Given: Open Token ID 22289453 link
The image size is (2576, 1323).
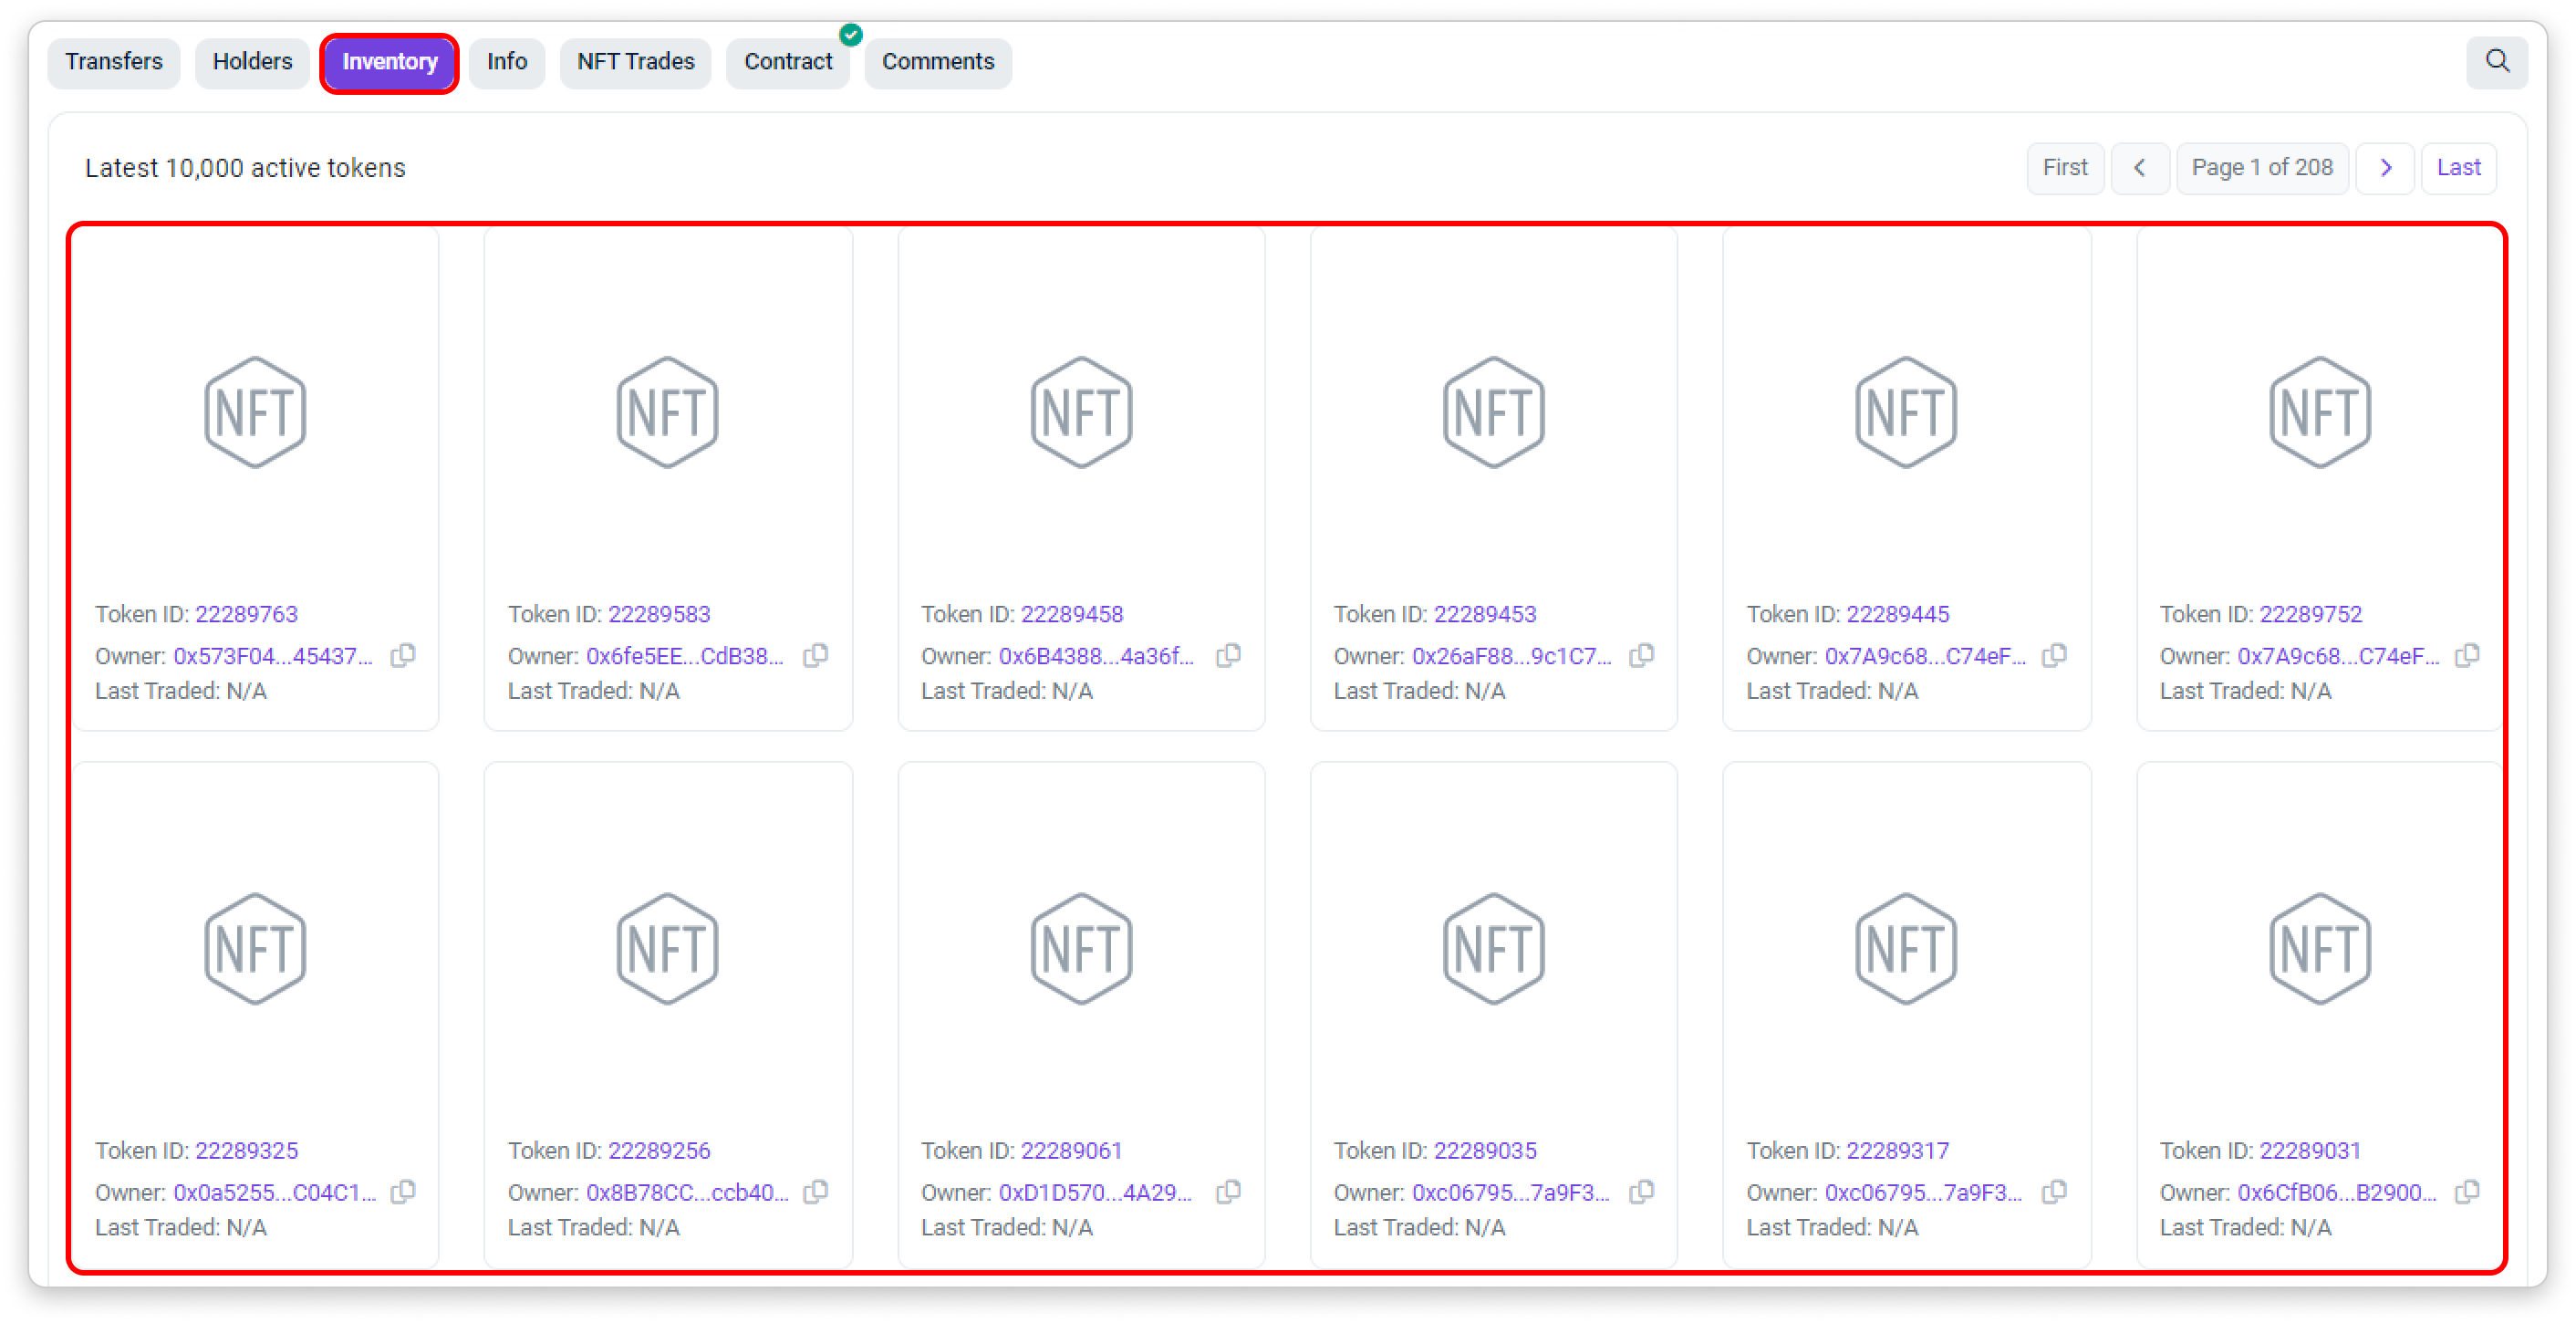Looking at the screenshot, I should (x=1484, y=614).
